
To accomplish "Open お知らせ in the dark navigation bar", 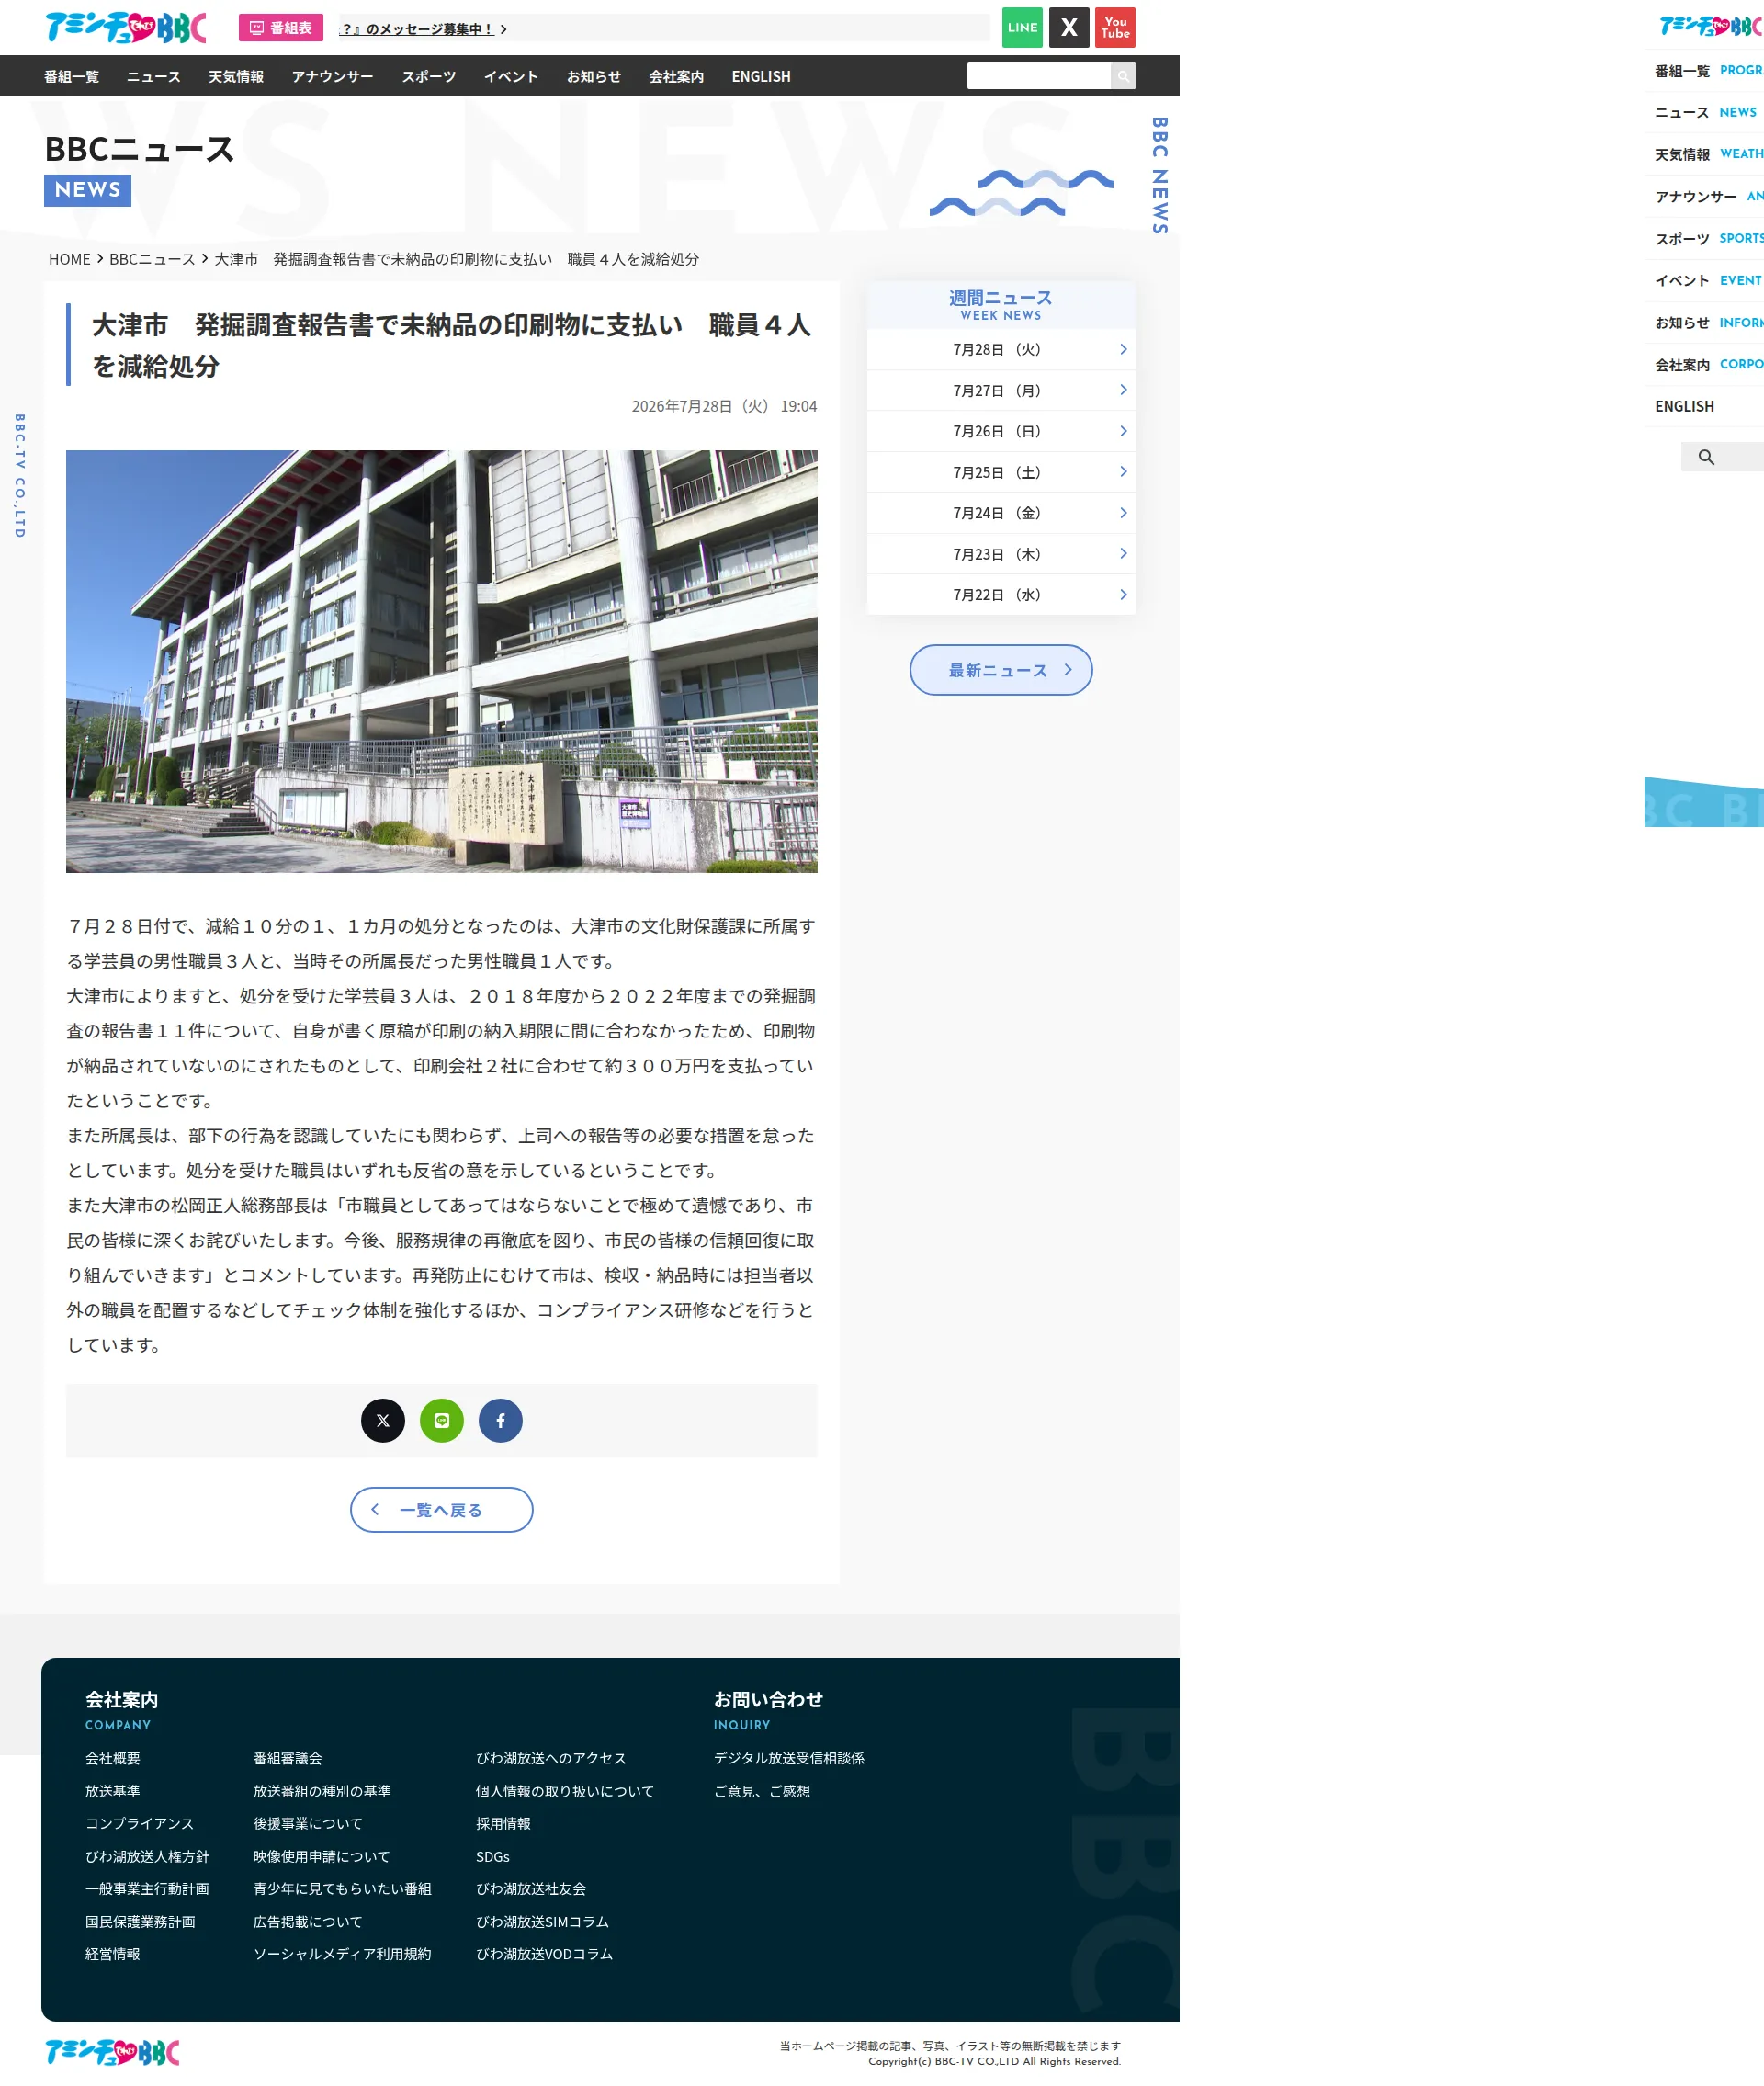I will pos(594,76).
